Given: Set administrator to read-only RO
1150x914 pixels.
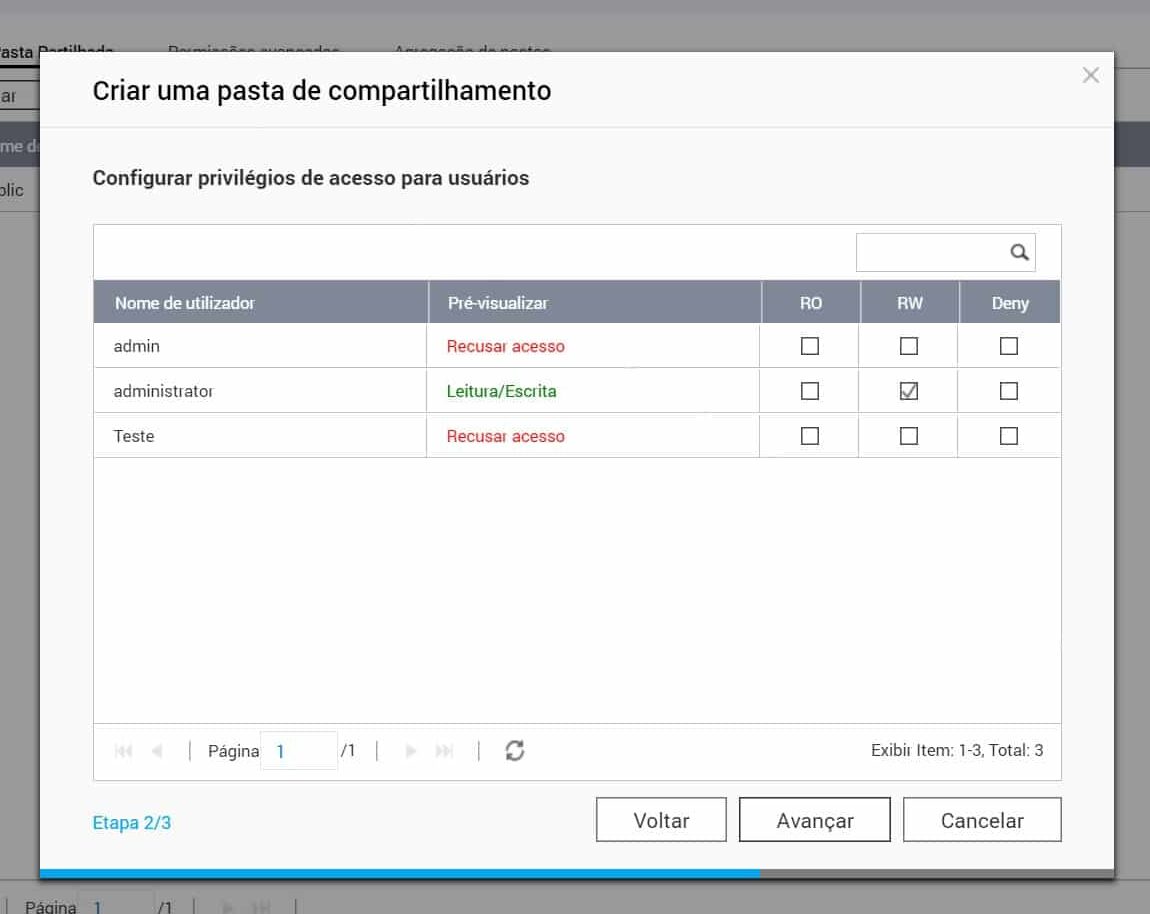Looking at the screenshot, I should (x=810, y=391).
